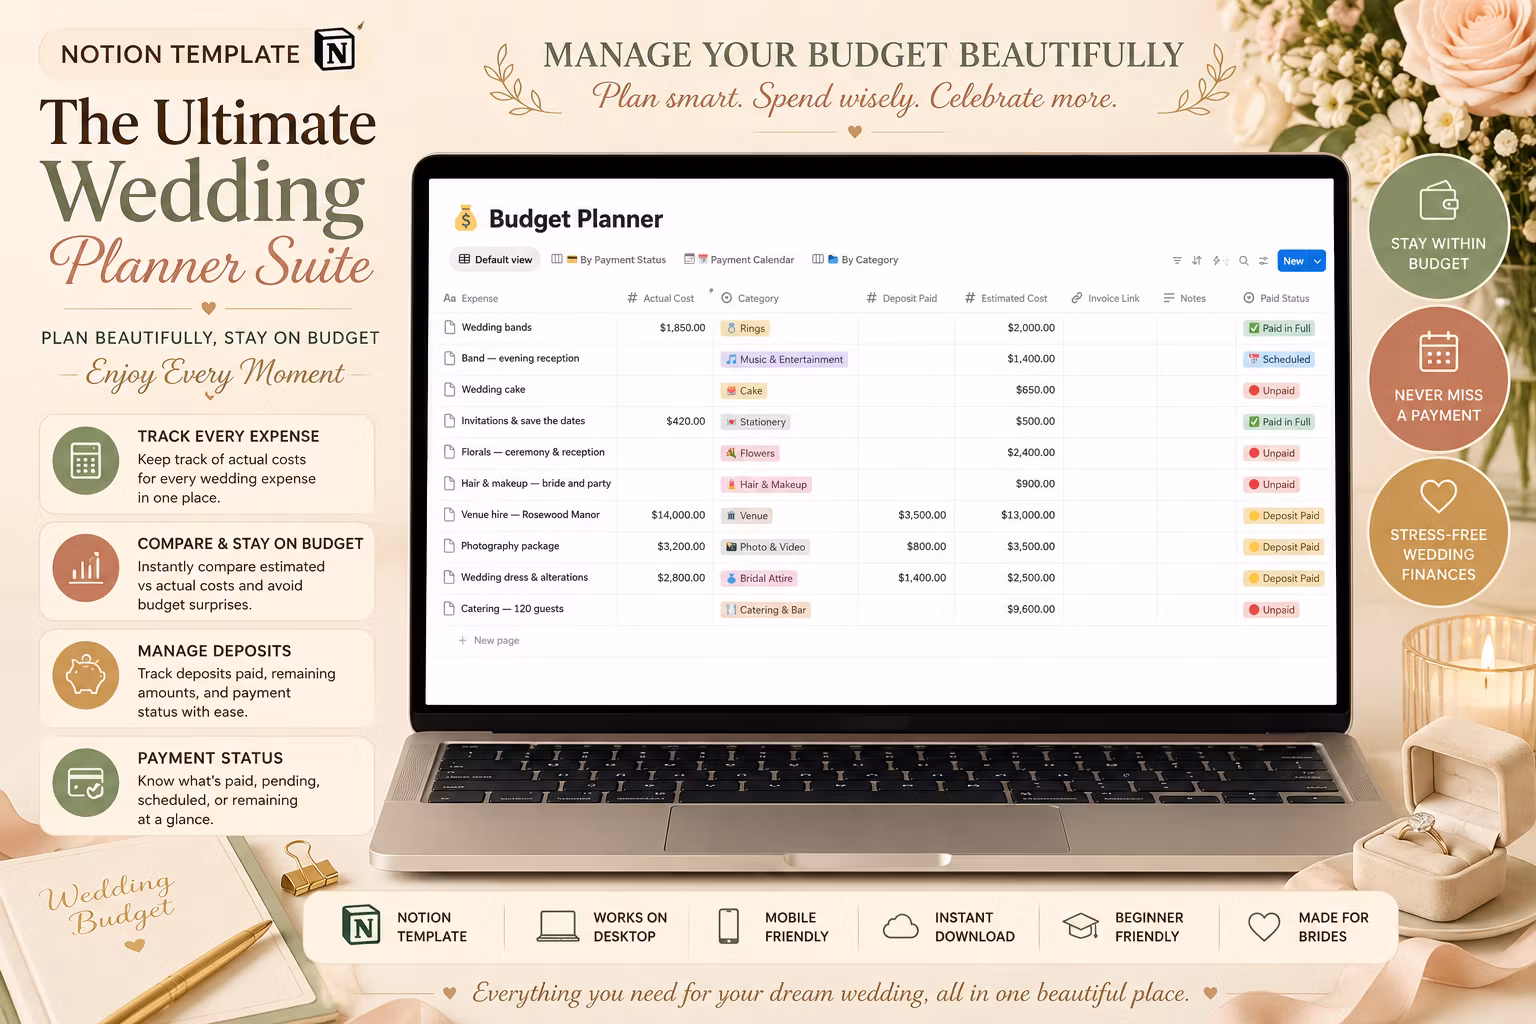Click the page icon for Wedding cake

pos(449,389)
